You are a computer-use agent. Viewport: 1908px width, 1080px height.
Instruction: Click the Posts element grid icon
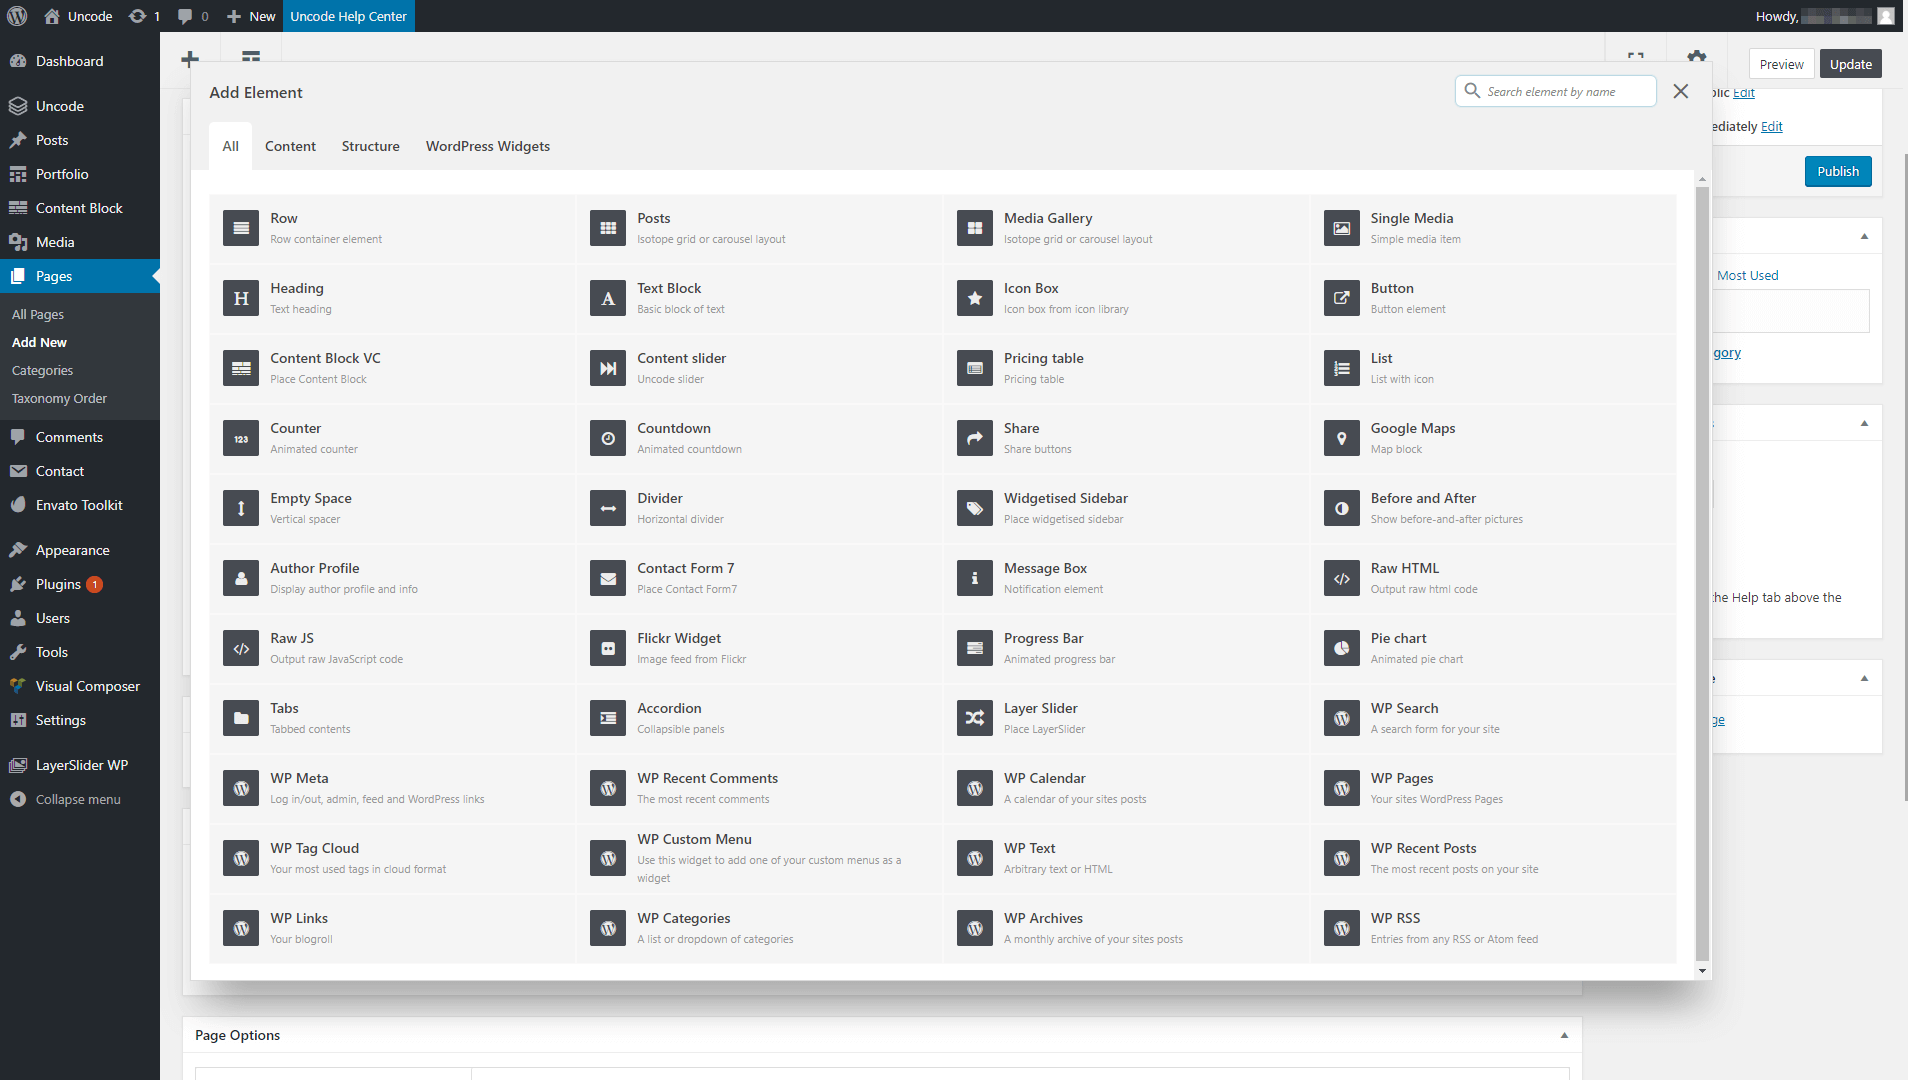[x=608, y=228]
